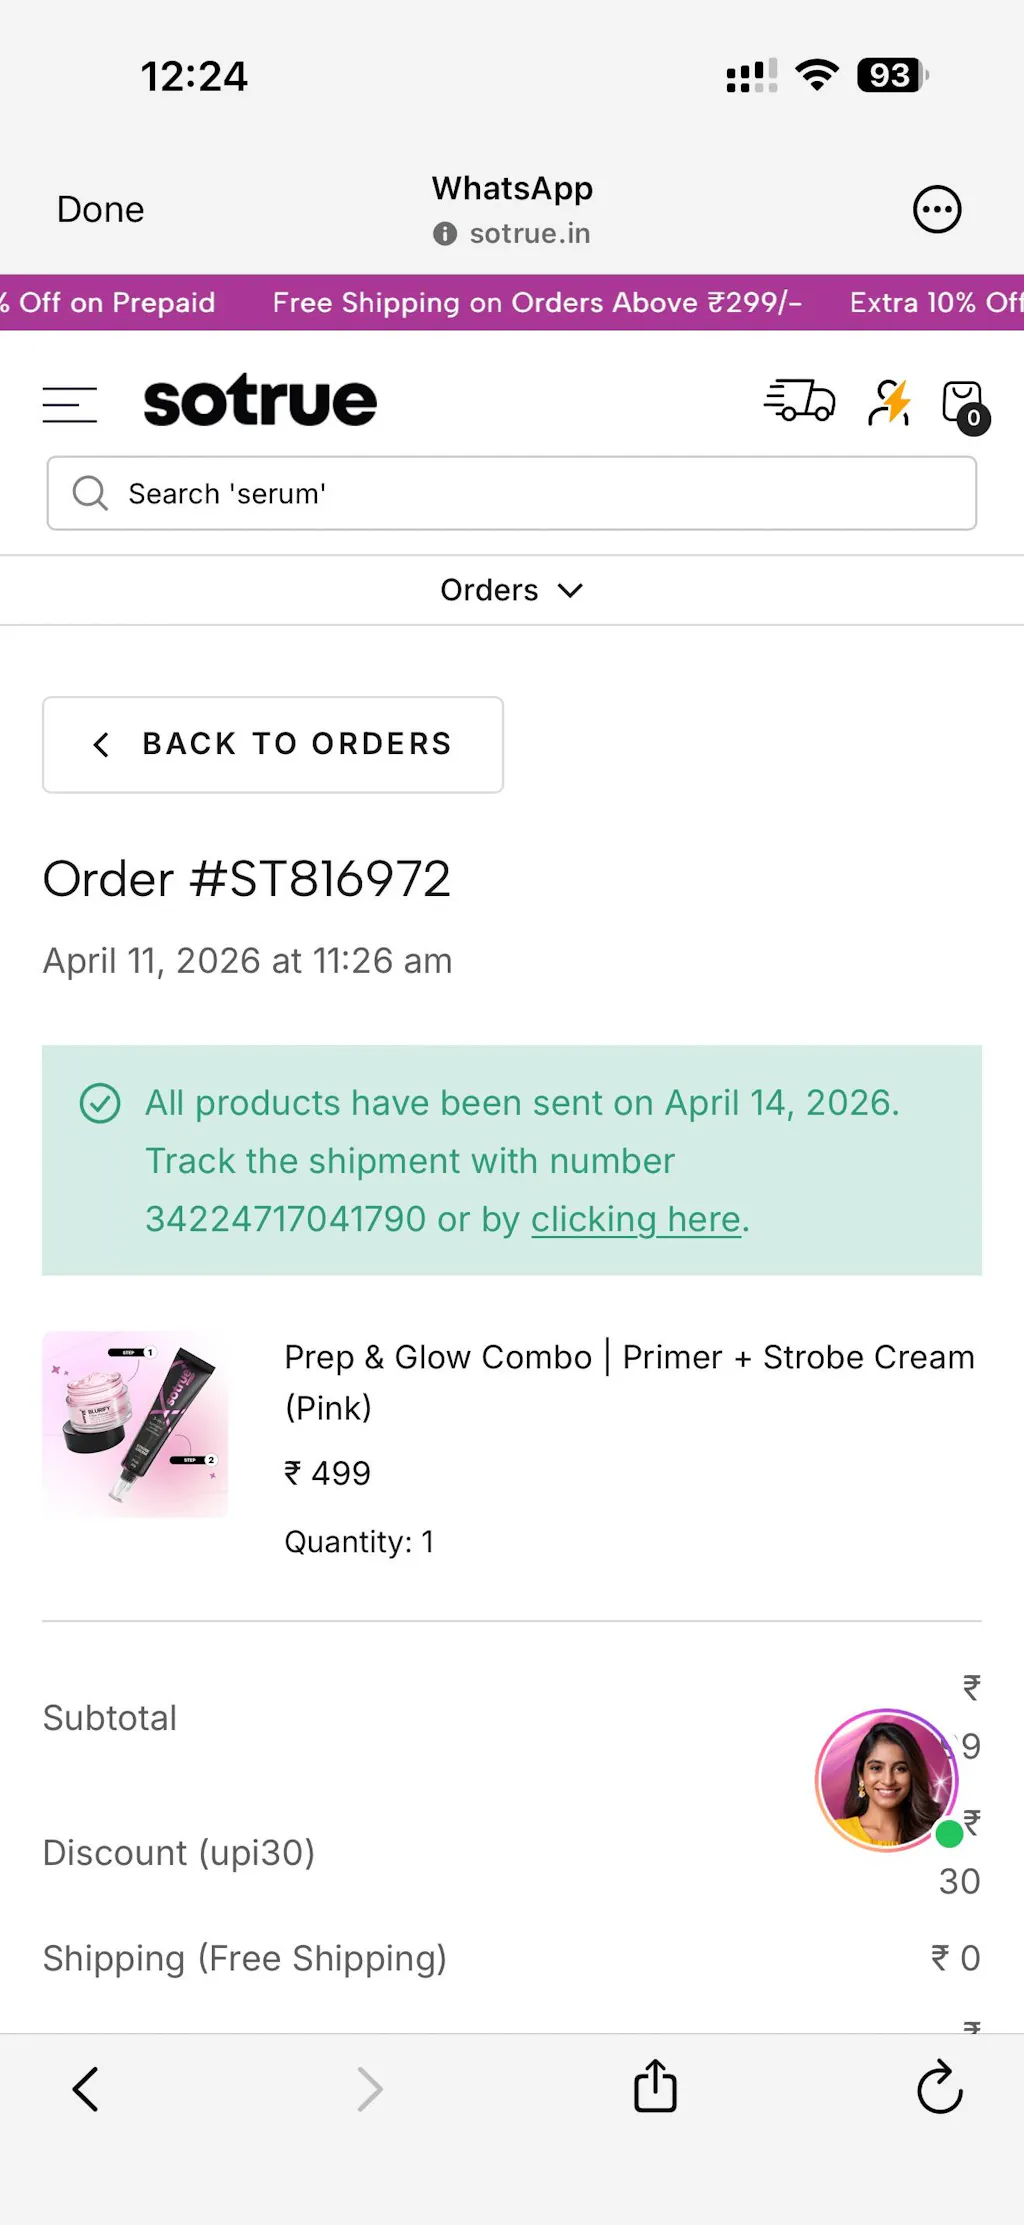Tap the sotrue logo
This screenshot has height=2225, width=1024.
(x=260, y=401)
